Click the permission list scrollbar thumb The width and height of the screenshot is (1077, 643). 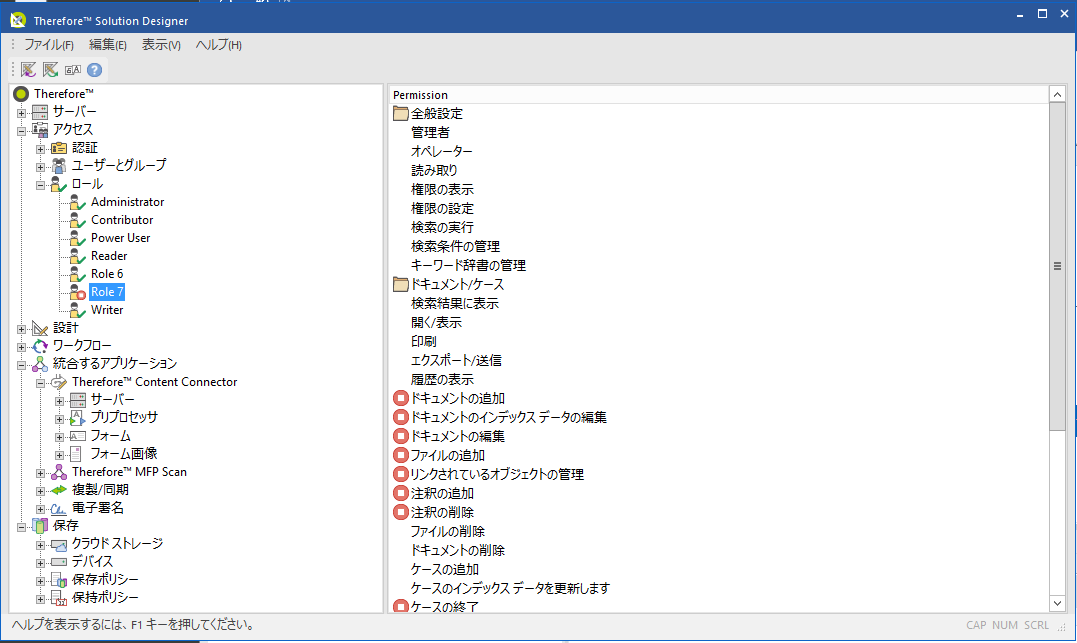click(1057, 267)
